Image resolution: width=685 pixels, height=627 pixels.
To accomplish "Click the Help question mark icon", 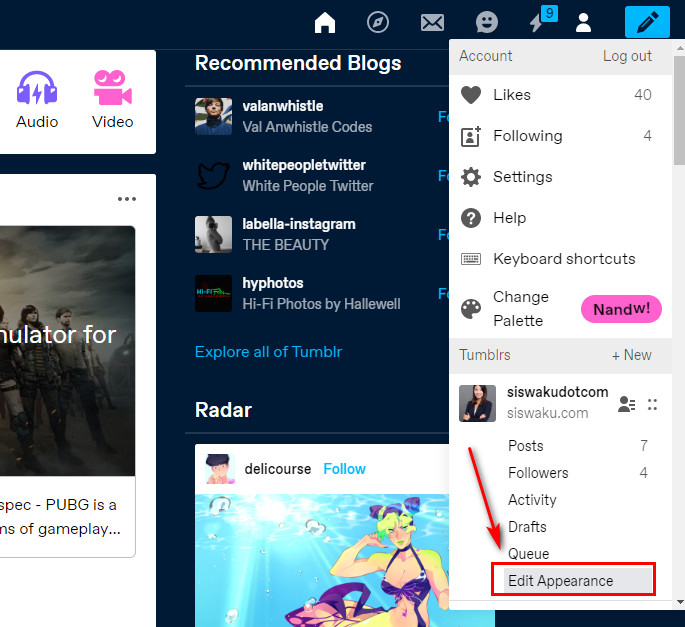I will 471,218.
